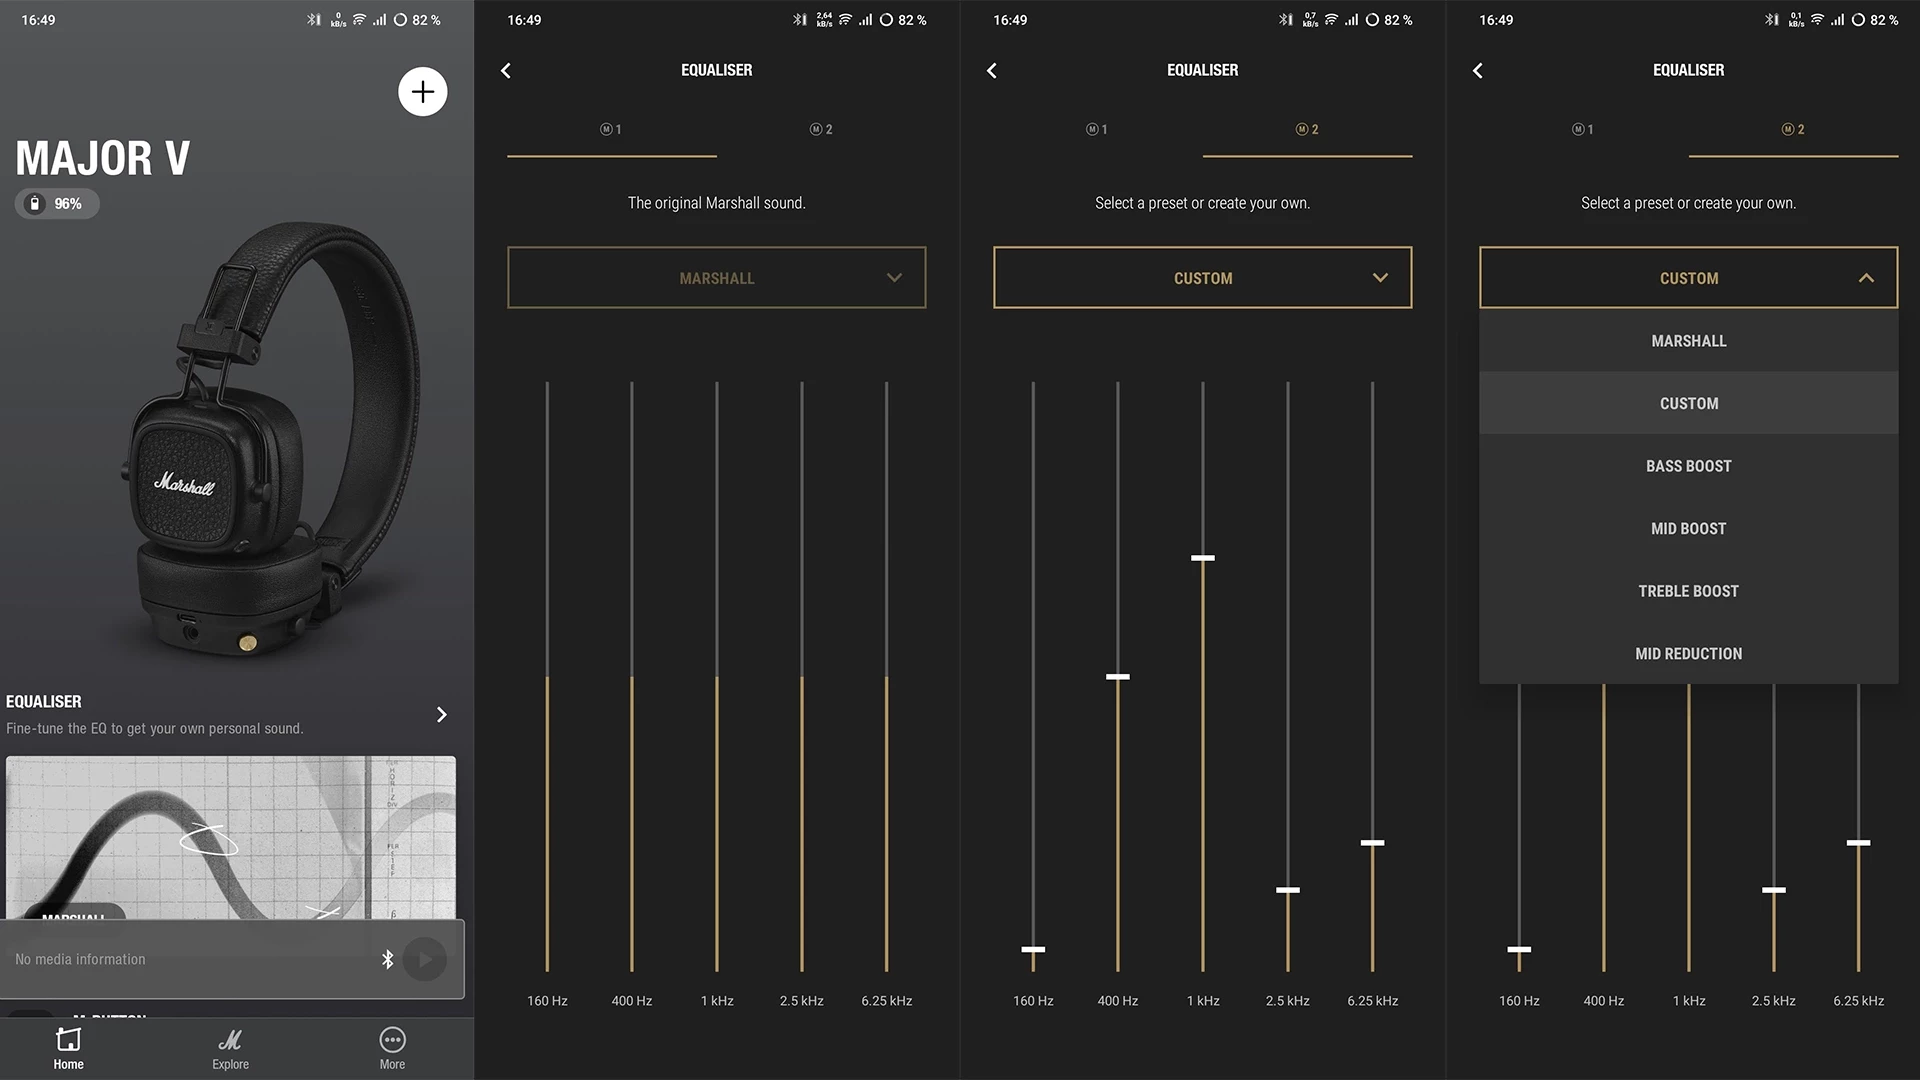Choose MID BOOST preset

point(1688,528)
